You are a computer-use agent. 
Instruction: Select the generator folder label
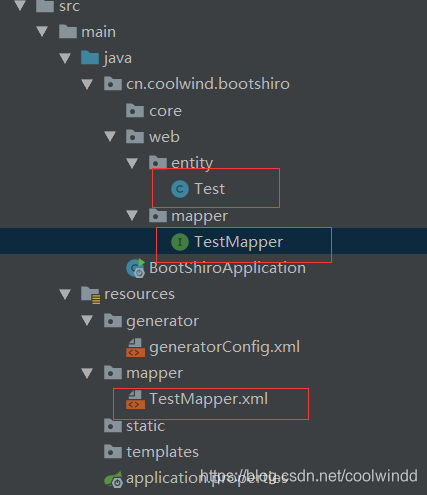pyautogui.click(x=162, y=321)
